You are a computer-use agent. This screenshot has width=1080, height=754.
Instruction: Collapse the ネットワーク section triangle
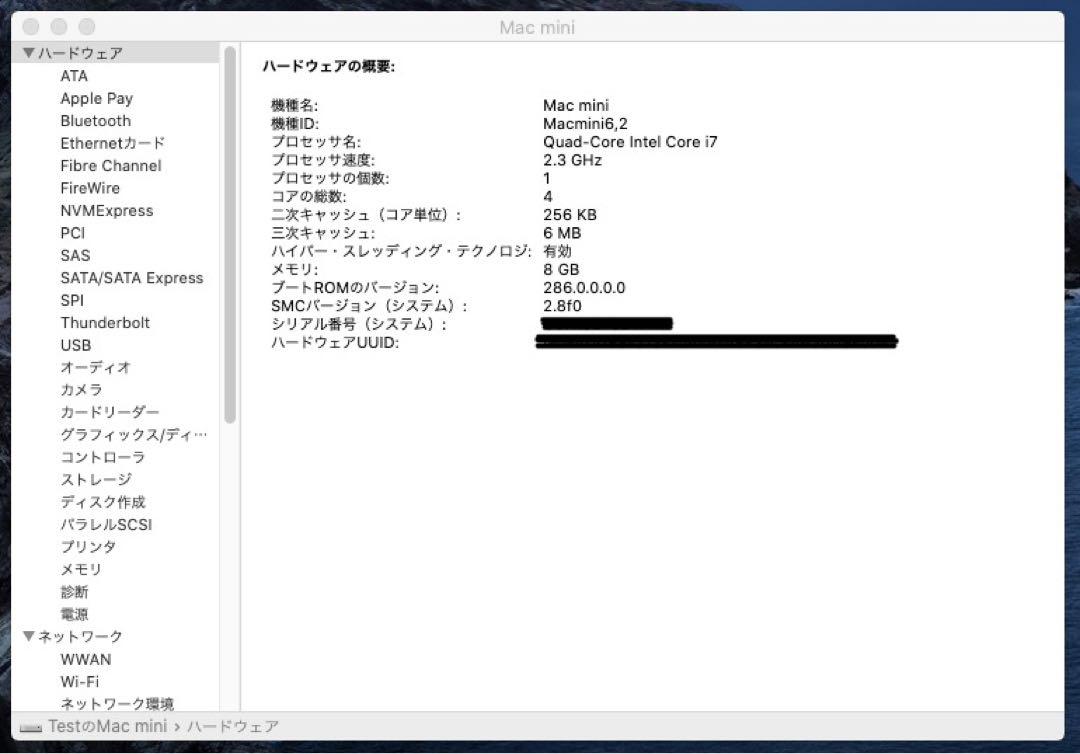click(28, 636)
